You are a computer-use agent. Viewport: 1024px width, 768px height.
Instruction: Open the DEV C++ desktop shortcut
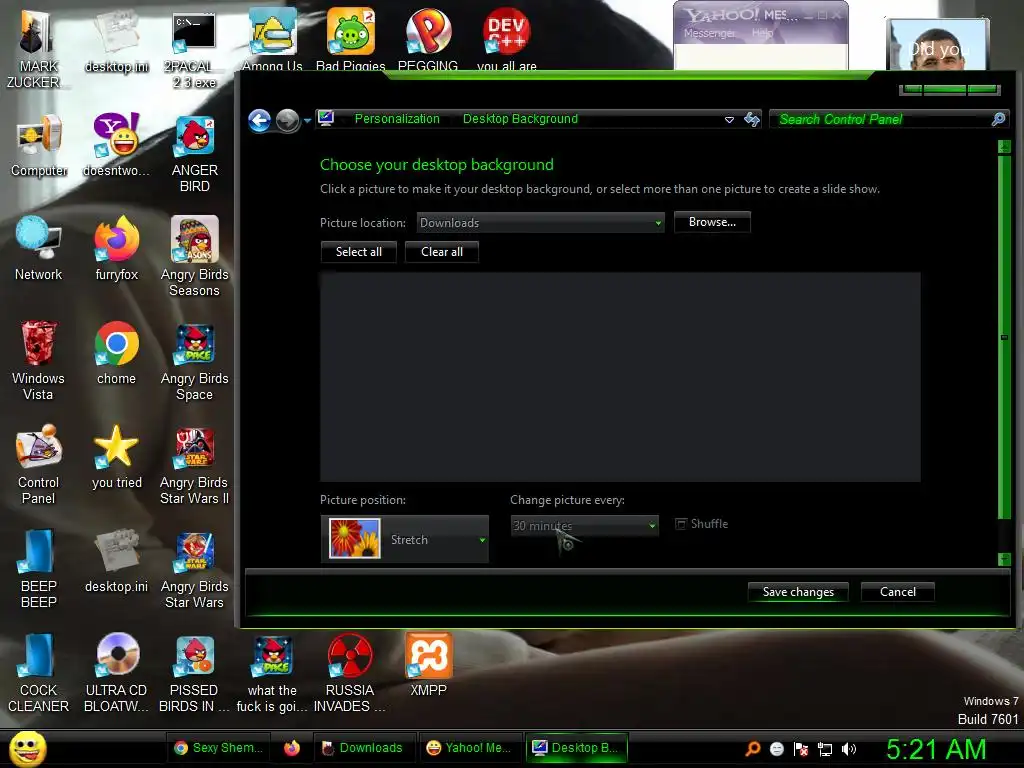(x=506, y=39)
